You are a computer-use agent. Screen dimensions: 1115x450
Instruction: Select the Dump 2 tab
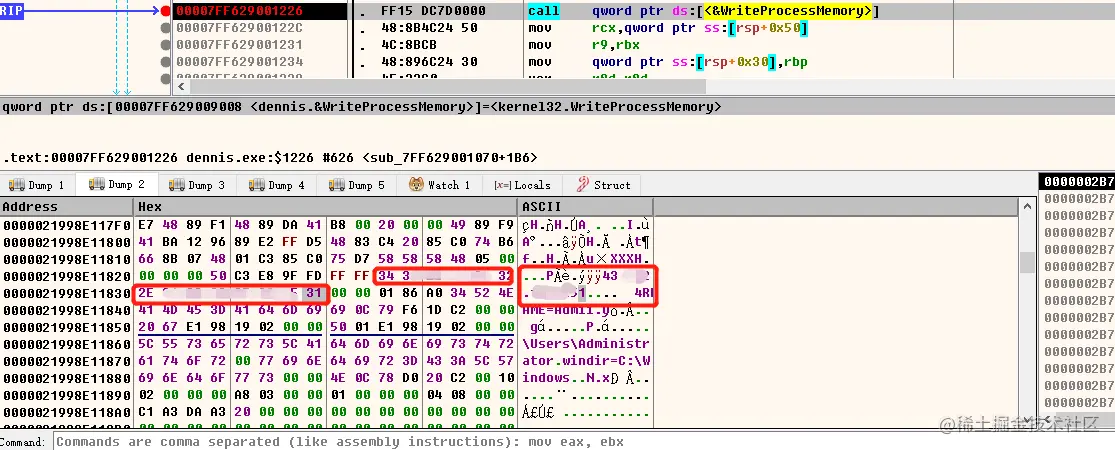(x=117, y=184)
